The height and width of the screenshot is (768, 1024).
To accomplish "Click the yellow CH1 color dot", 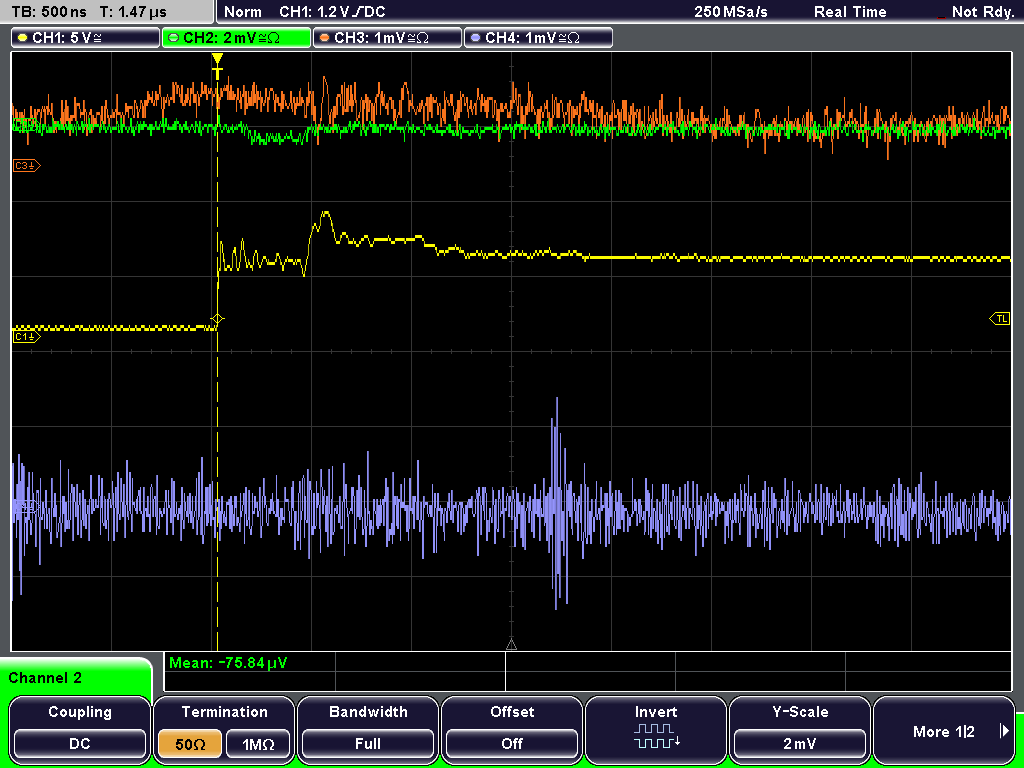I will coord(22,38).
